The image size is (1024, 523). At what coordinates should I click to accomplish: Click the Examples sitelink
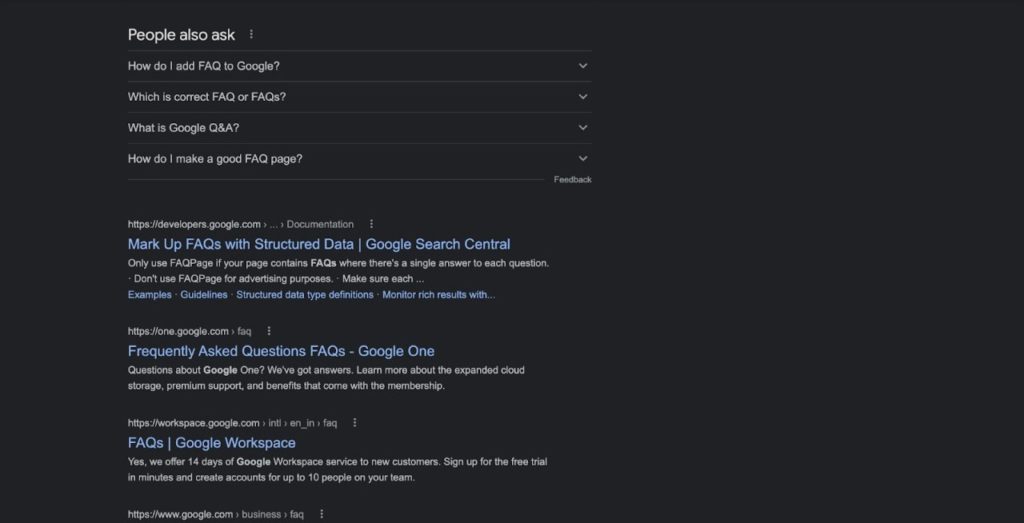click(150, 295)
